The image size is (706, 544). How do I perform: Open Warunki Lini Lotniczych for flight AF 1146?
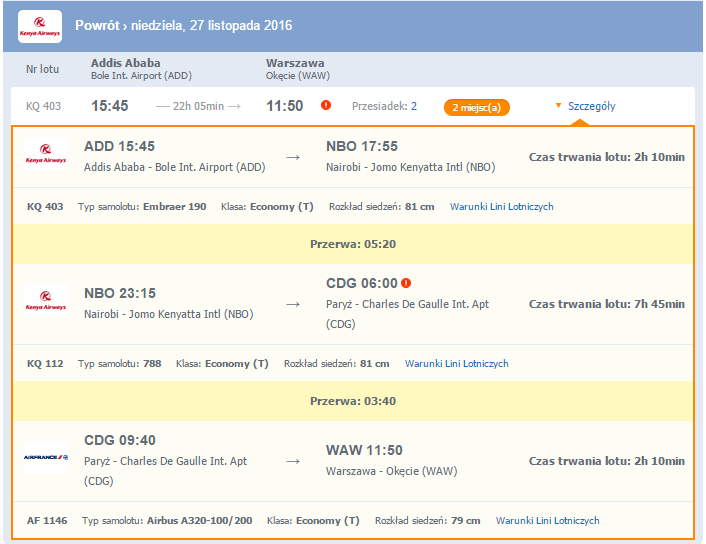548,521
